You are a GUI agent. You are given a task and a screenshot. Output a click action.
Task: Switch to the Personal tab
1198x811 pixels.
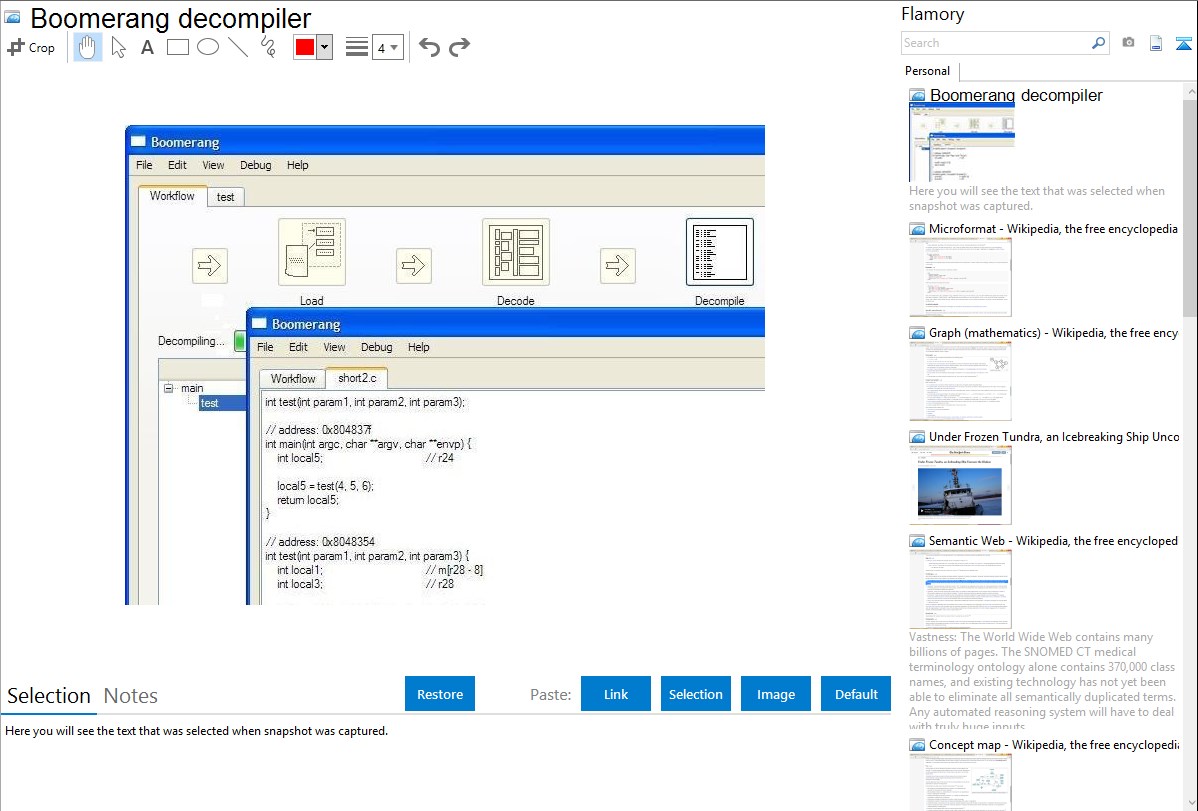click(x=928, y=71)
